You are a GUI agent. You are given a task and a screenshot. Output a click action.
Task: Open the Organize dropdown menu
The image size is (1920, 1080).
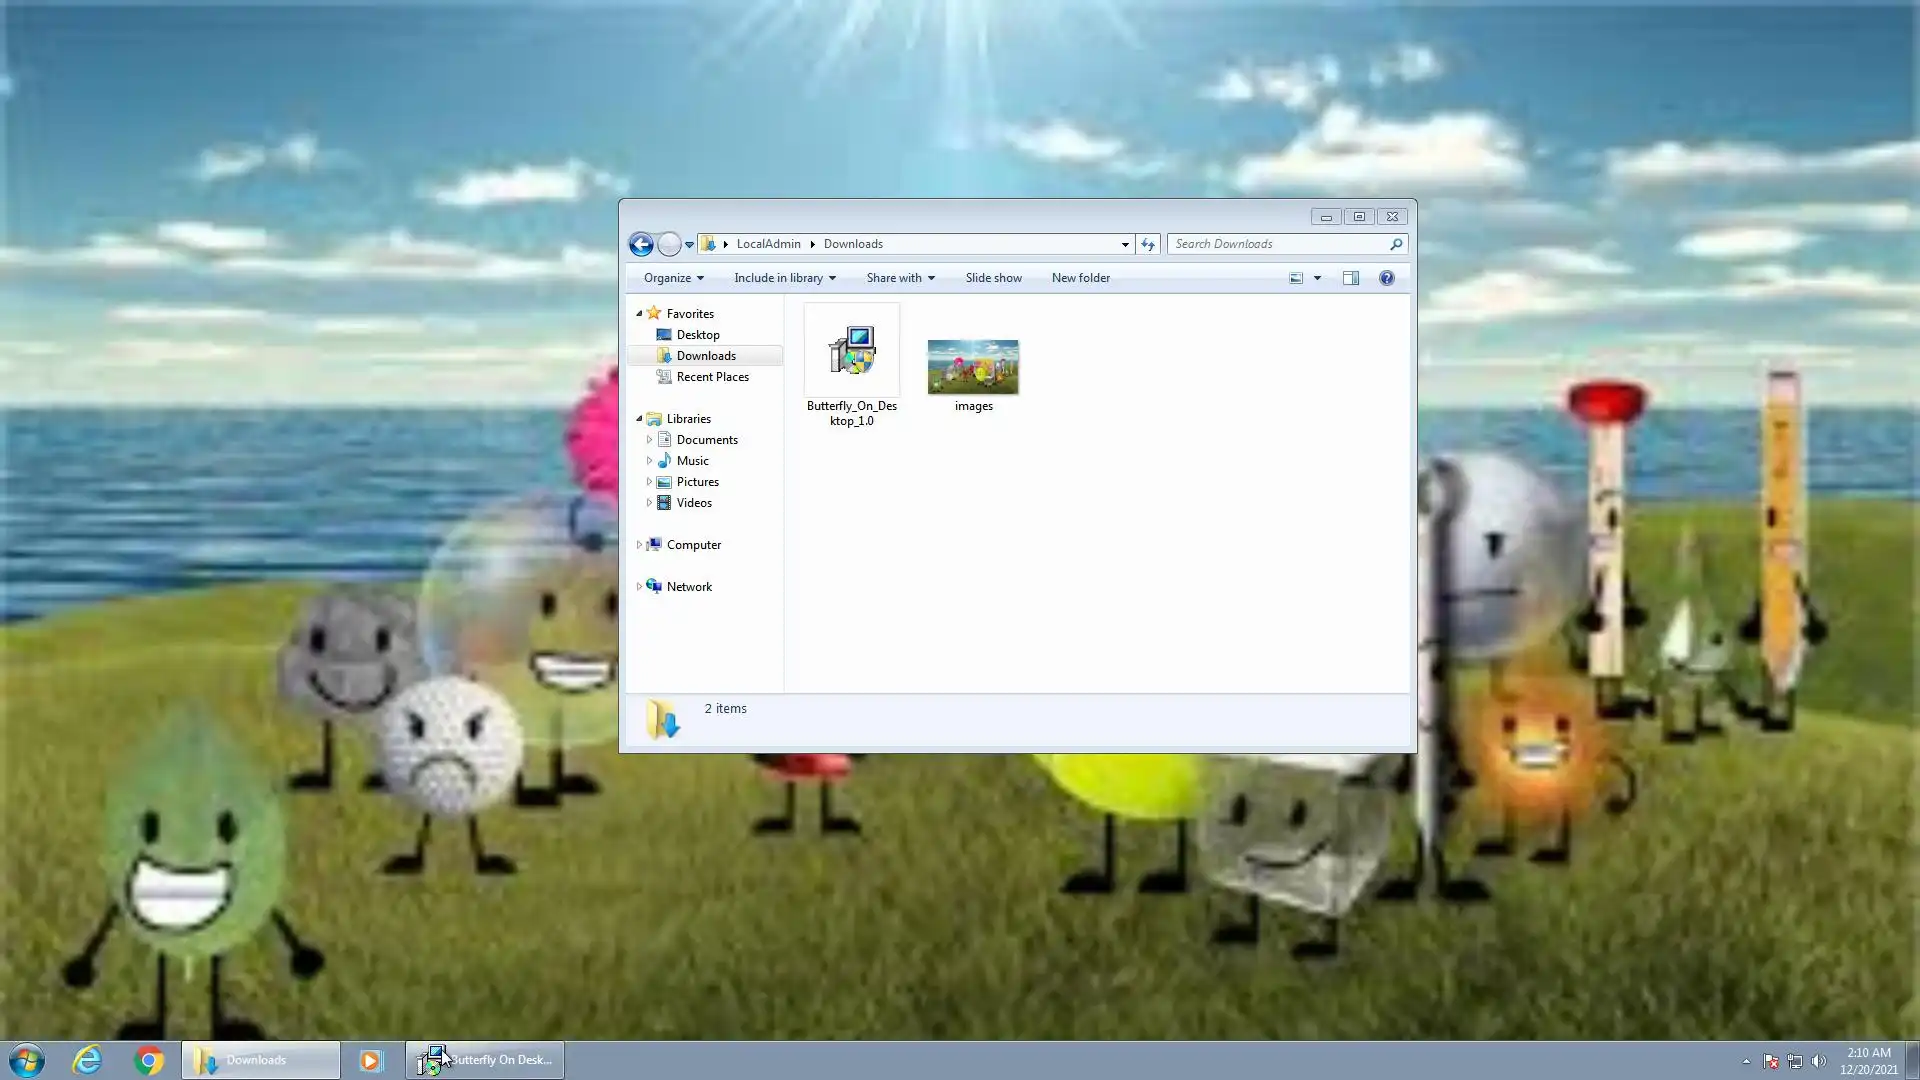[673, 278]
